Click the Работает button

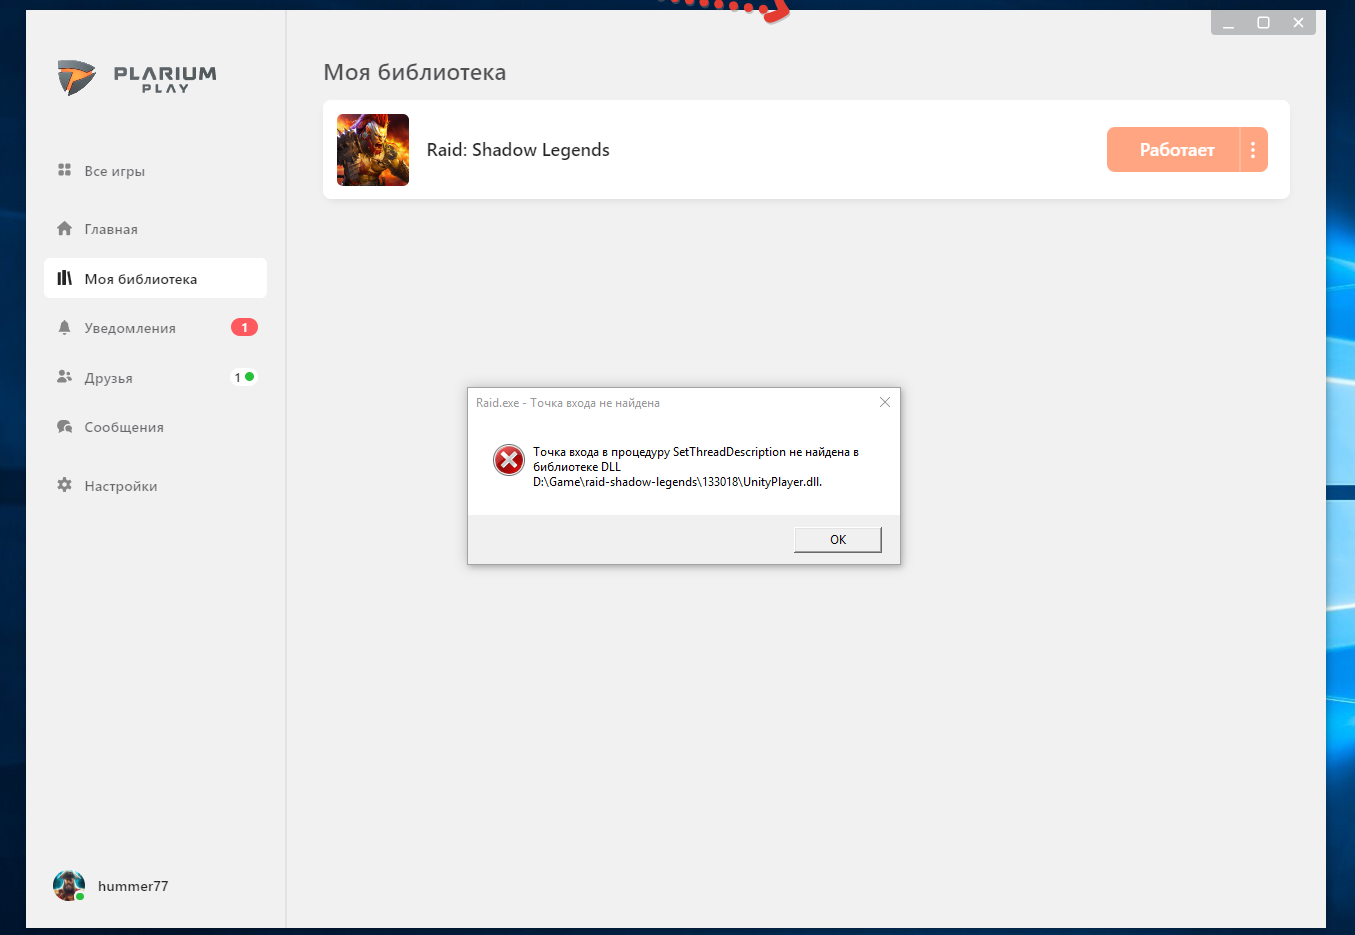point(1173,150)
